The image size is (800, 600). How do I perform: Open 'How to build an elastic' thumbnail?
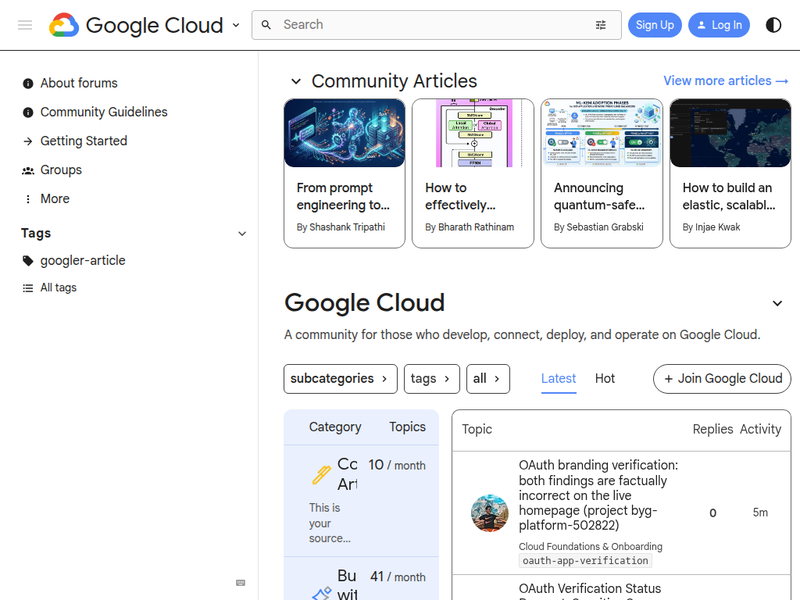[x=730, y=133]
